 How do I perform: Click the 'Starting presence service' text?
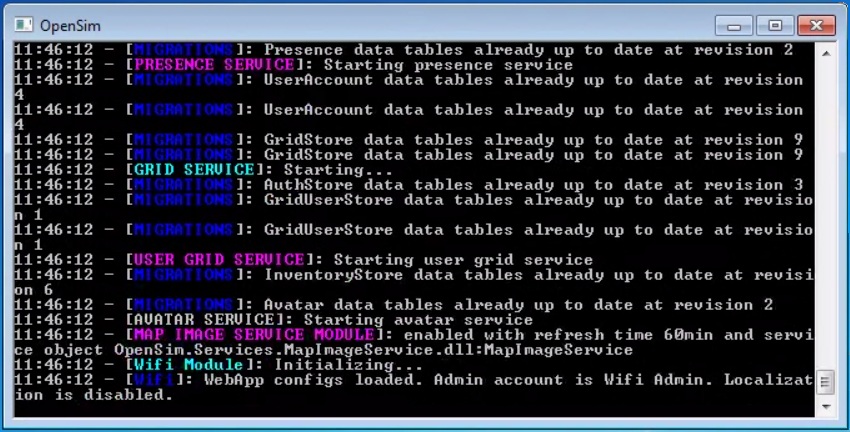[448, 65]
